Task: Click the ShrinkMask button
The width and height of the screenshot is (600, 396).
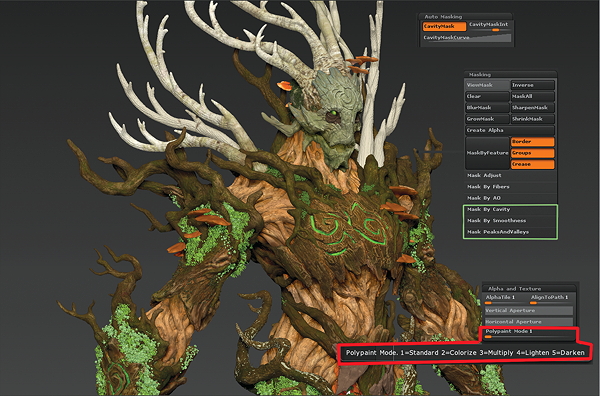Action: [x=533, y=119]
